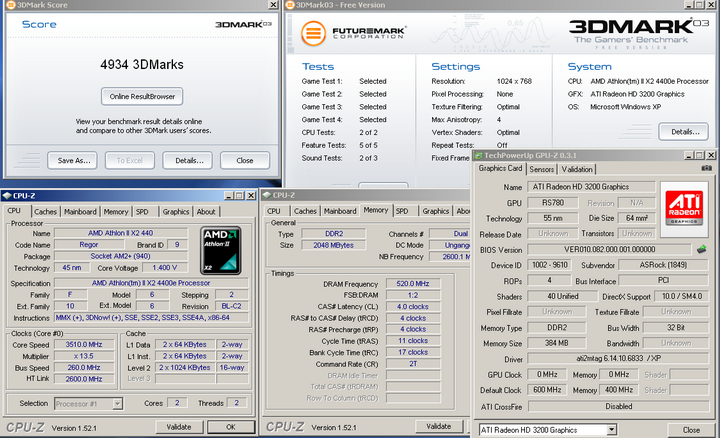Click the AMD Athlon II logo in CPU-Z
The image size is (720, 438).
[x=221, y=250]
